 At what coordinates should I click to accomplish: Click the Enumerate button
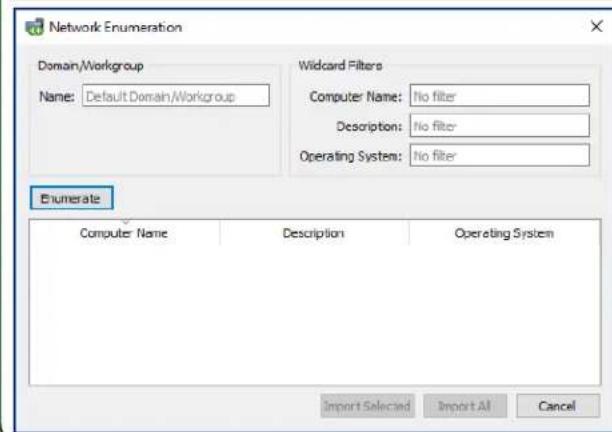click(72, 198)
